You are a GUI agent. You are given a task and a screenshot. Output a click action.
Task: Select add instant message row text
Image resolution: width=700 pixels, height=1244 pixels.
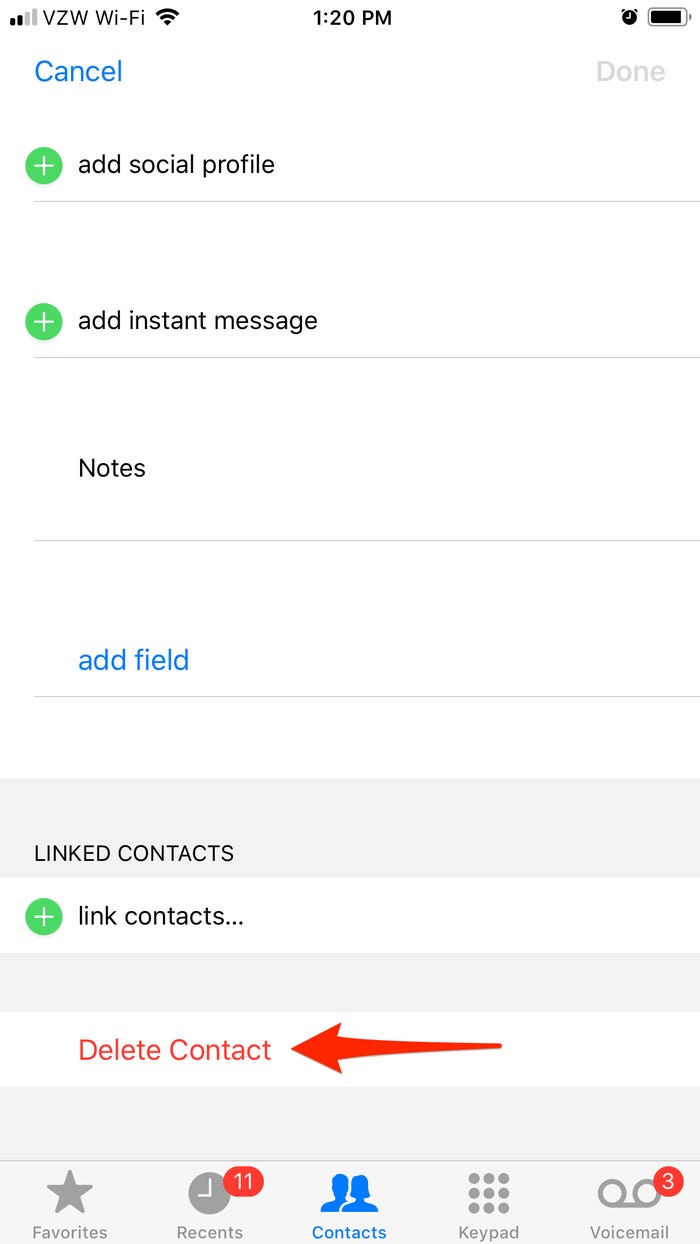pyautogui.click(x=198, y=321)
